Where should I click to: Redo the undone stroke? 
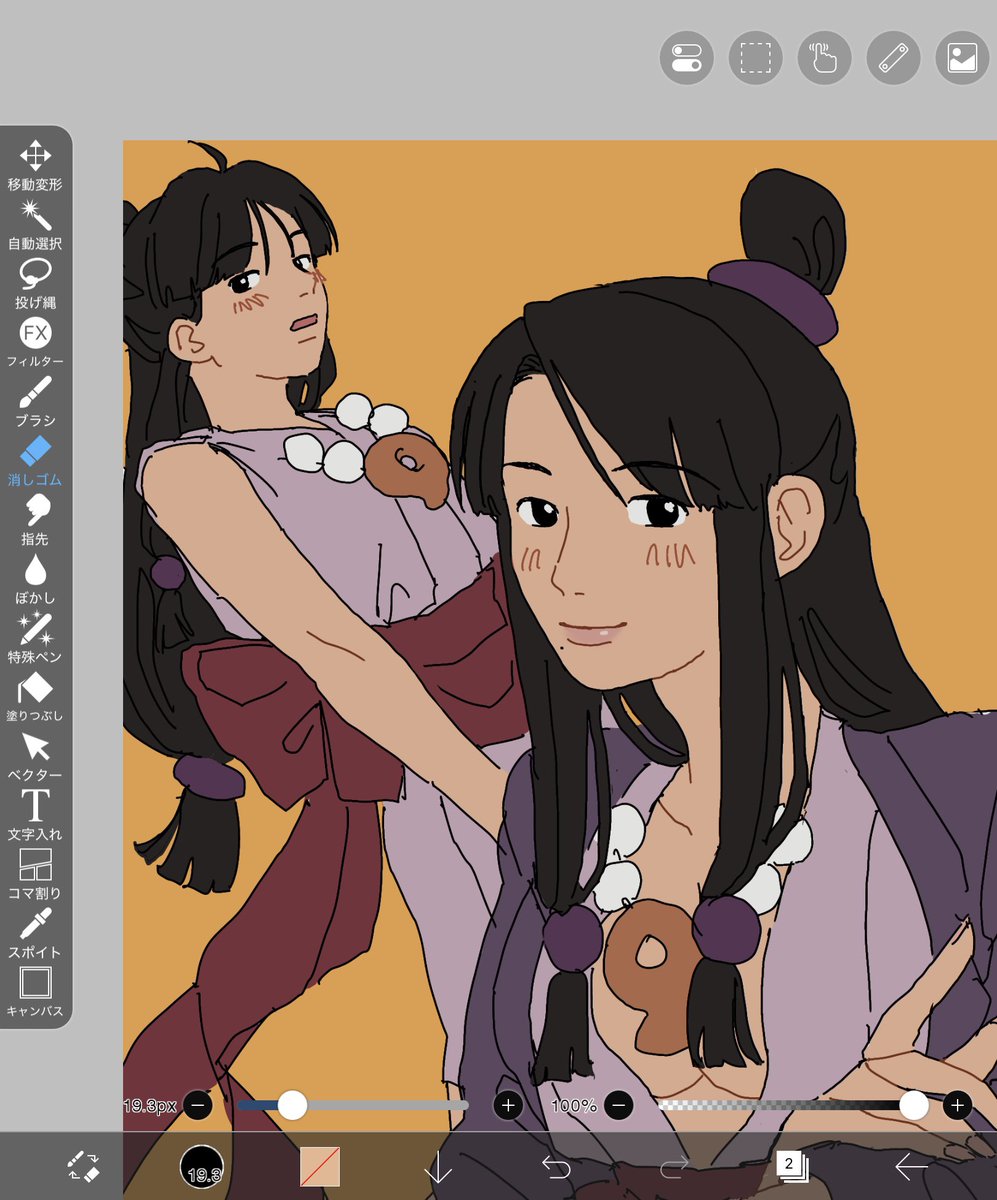(x=675, y=1166)
